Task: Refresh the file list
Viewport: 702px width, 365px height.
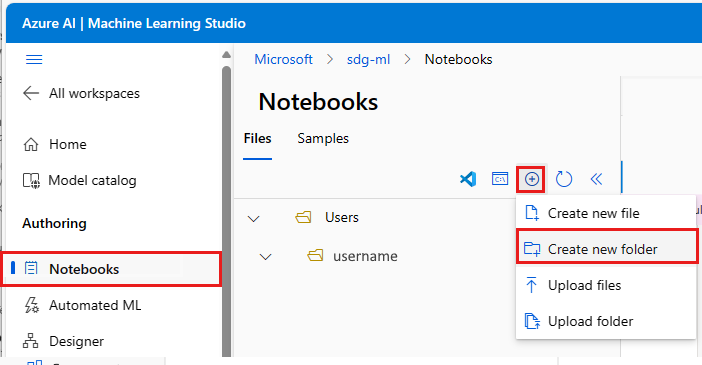Action: (564, 179)
